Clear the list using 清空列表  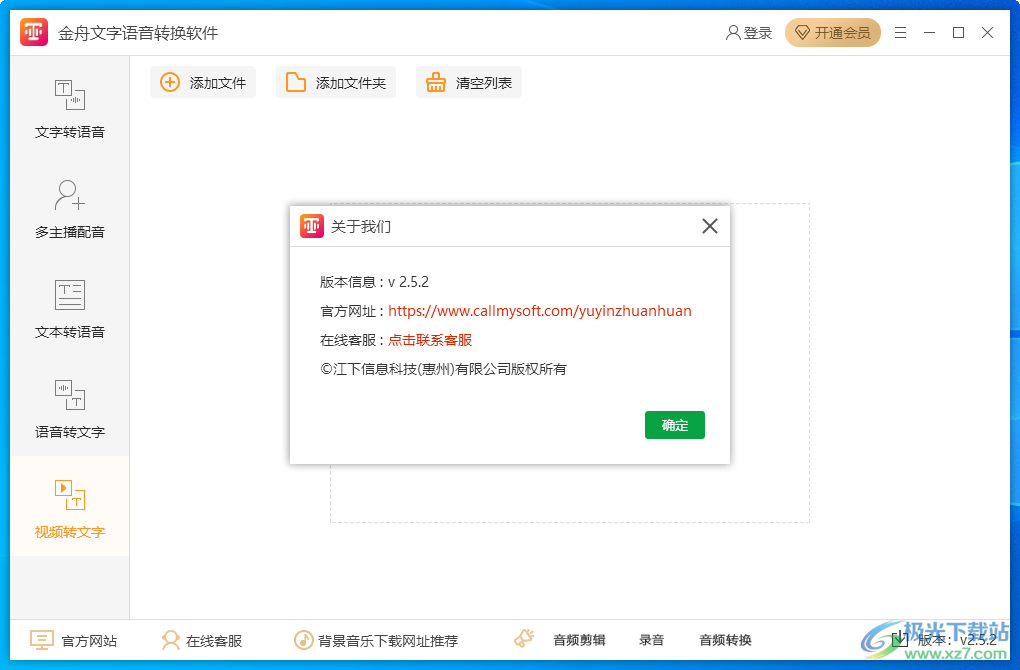[468, 82]
